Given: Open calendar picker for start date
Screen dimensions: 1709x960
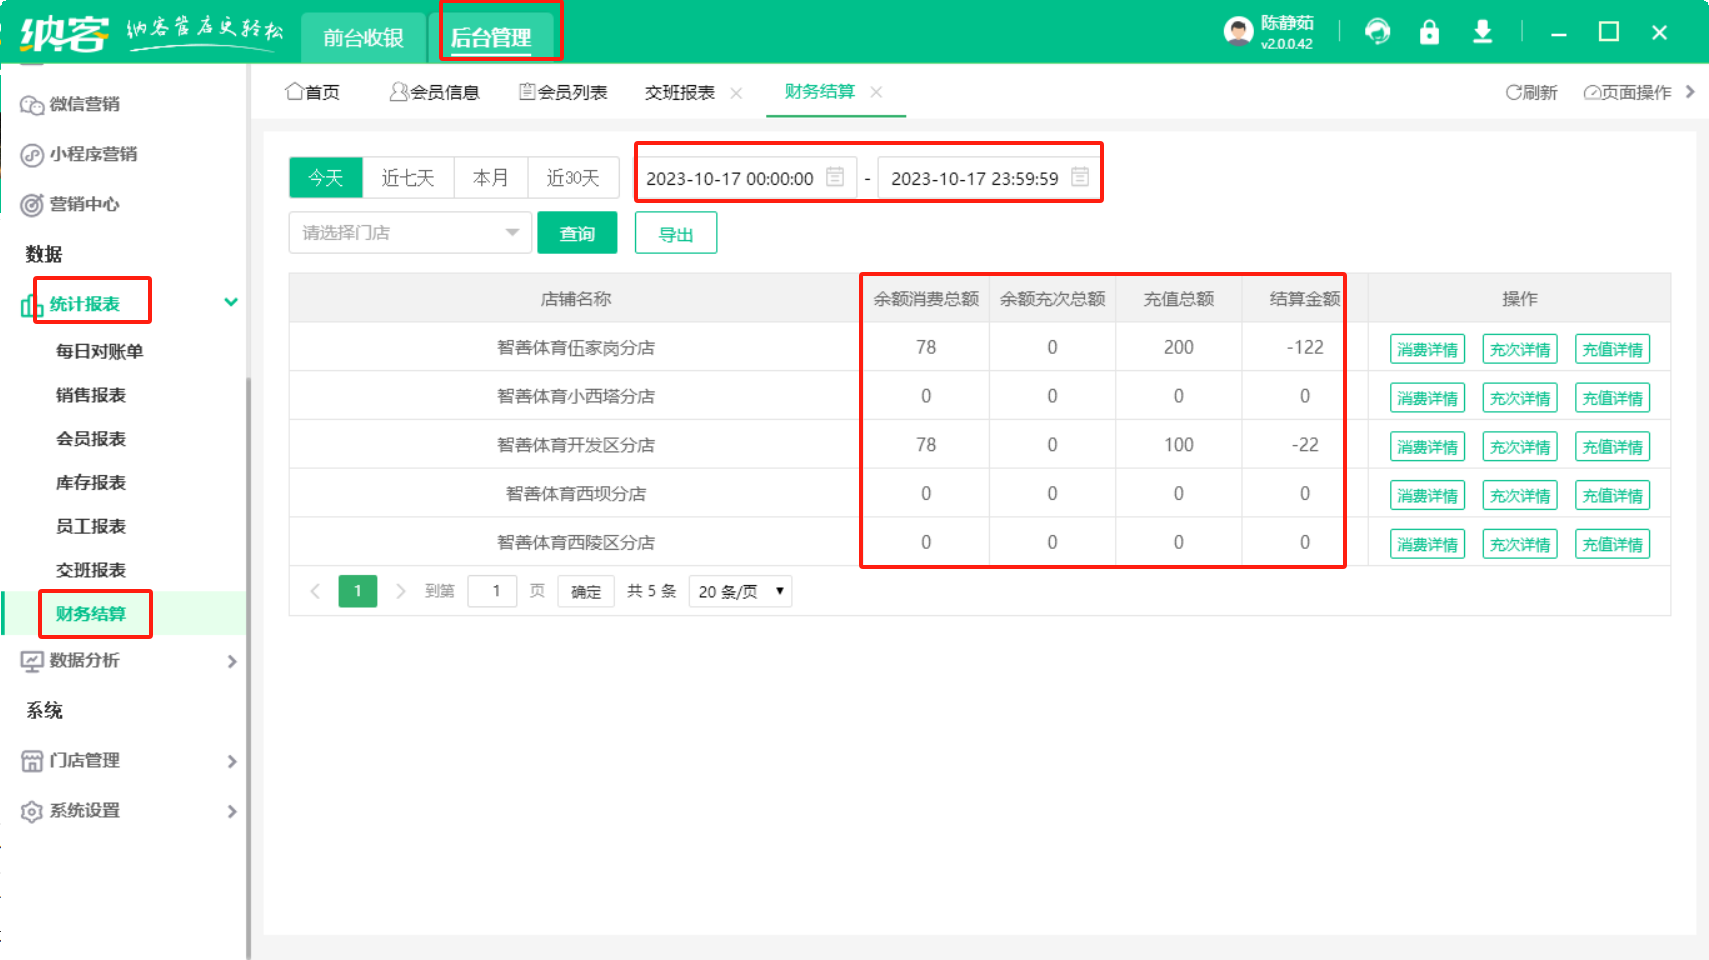Looking at the screenshot, I should (835, 177).
